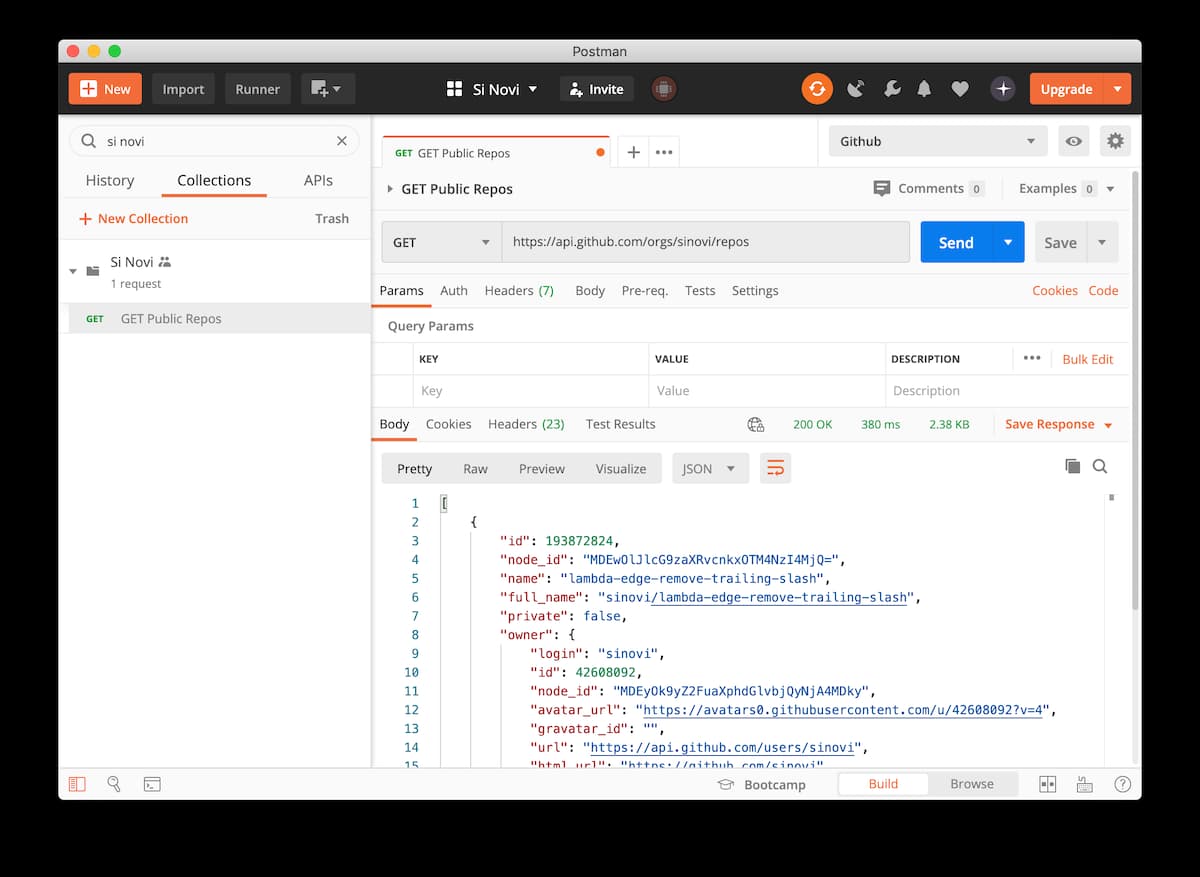Open the help question mark icon
Screen dimensions: 1200x877
coord(1123,784)
